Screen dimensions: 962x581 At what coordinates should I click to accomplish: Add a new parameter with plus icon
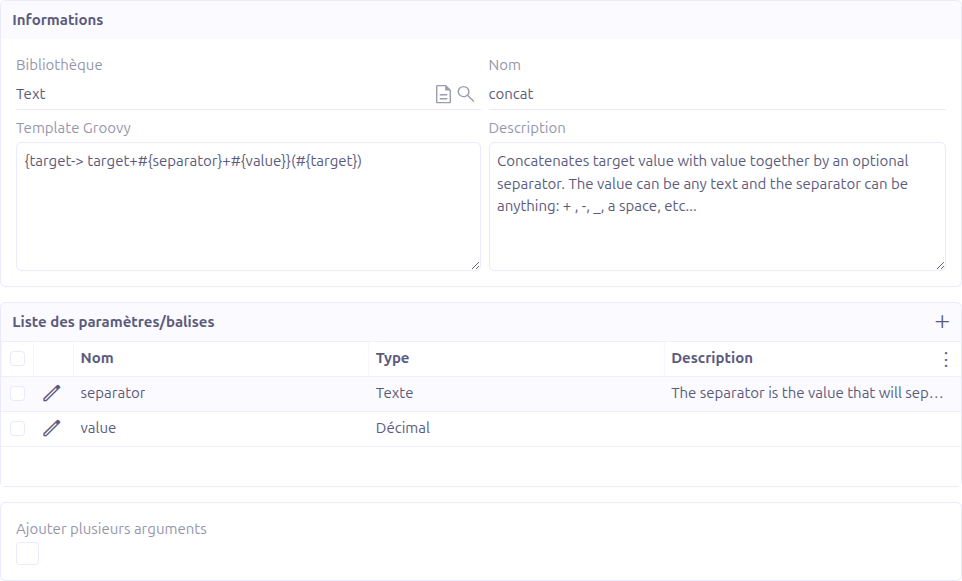941,322
